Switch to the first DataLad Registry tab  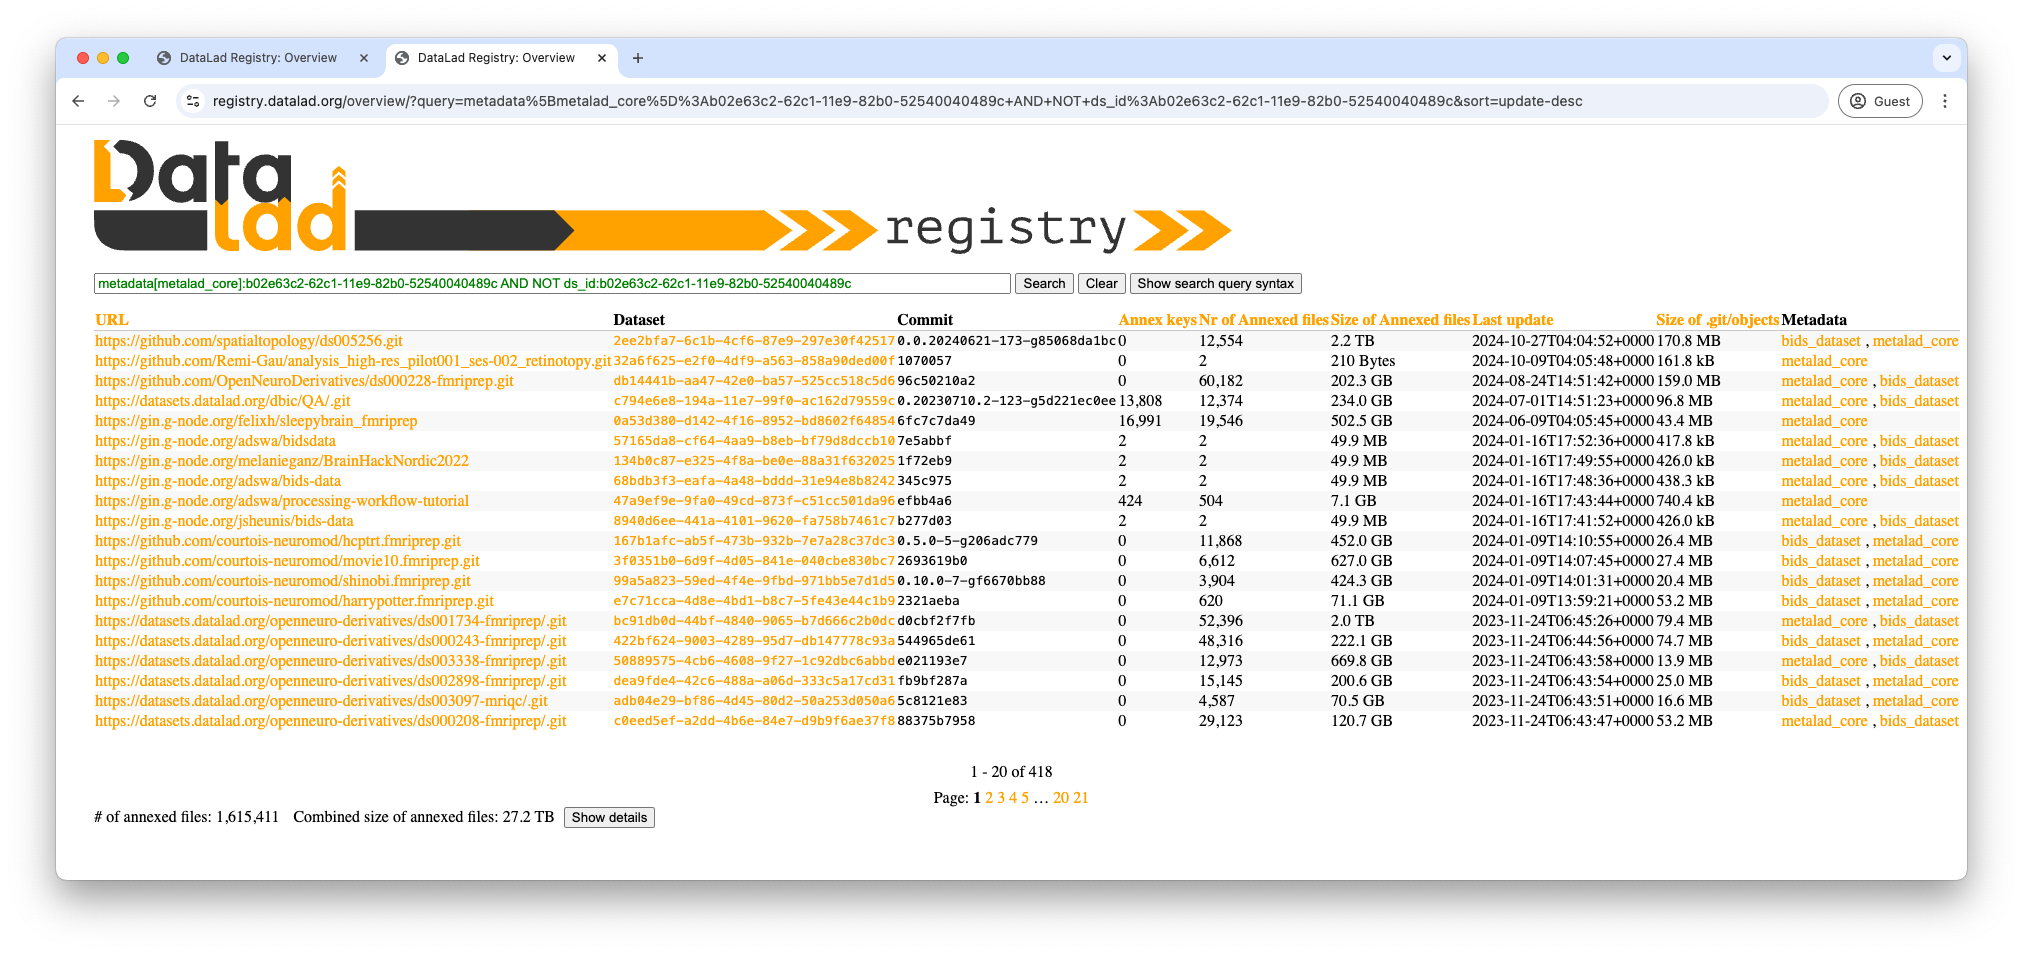pos(258,58)
